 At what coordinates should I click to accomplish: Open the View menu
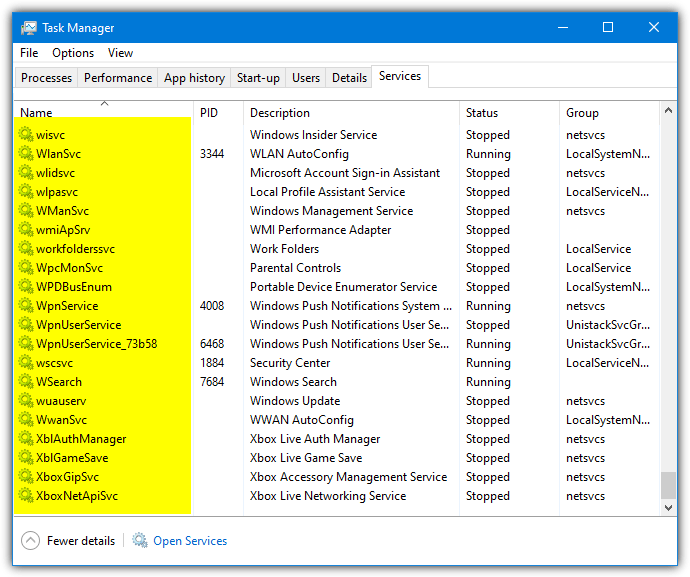click(x=120, y=53)
